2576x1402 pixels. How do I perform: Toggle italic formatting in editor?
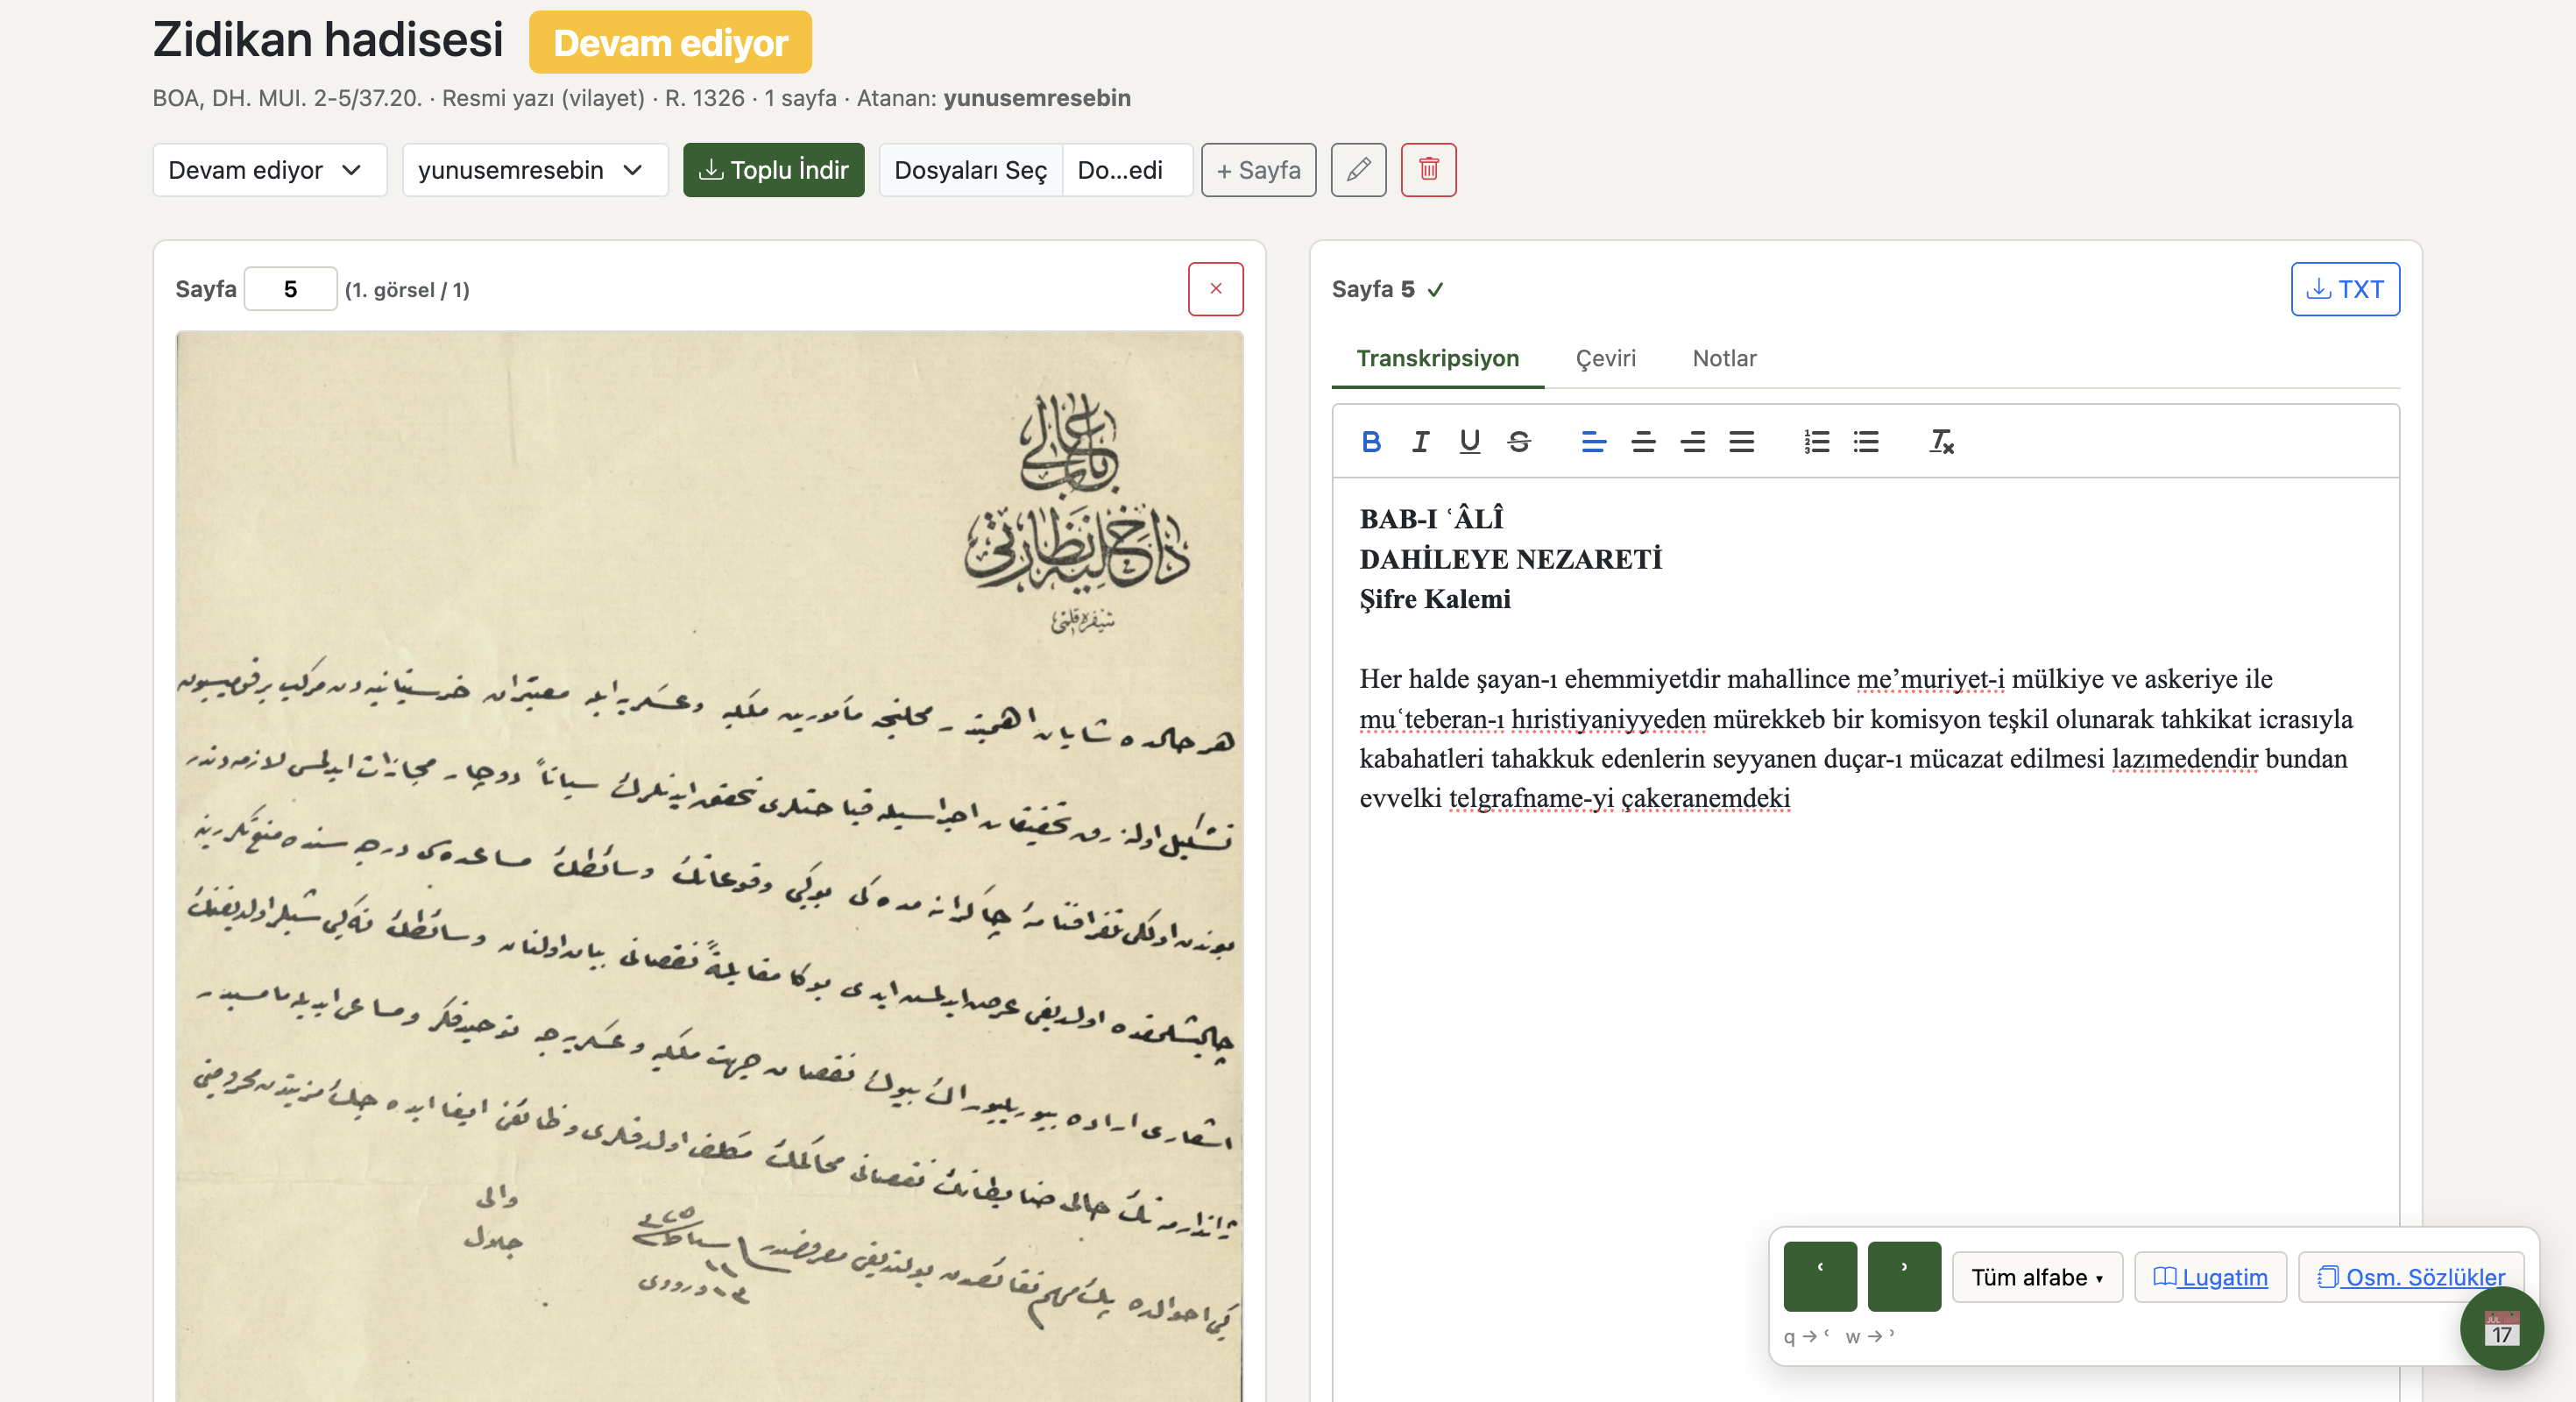coord(1420,441)
